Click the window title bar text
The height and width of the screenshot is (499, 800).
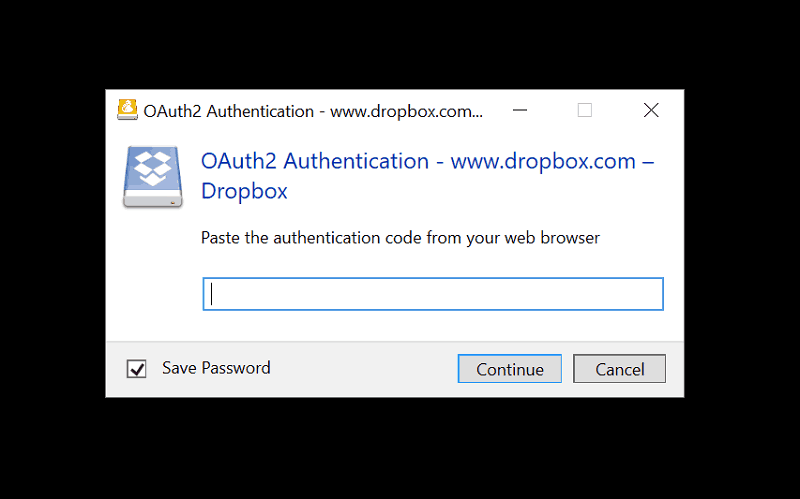[x=313, y=111]
